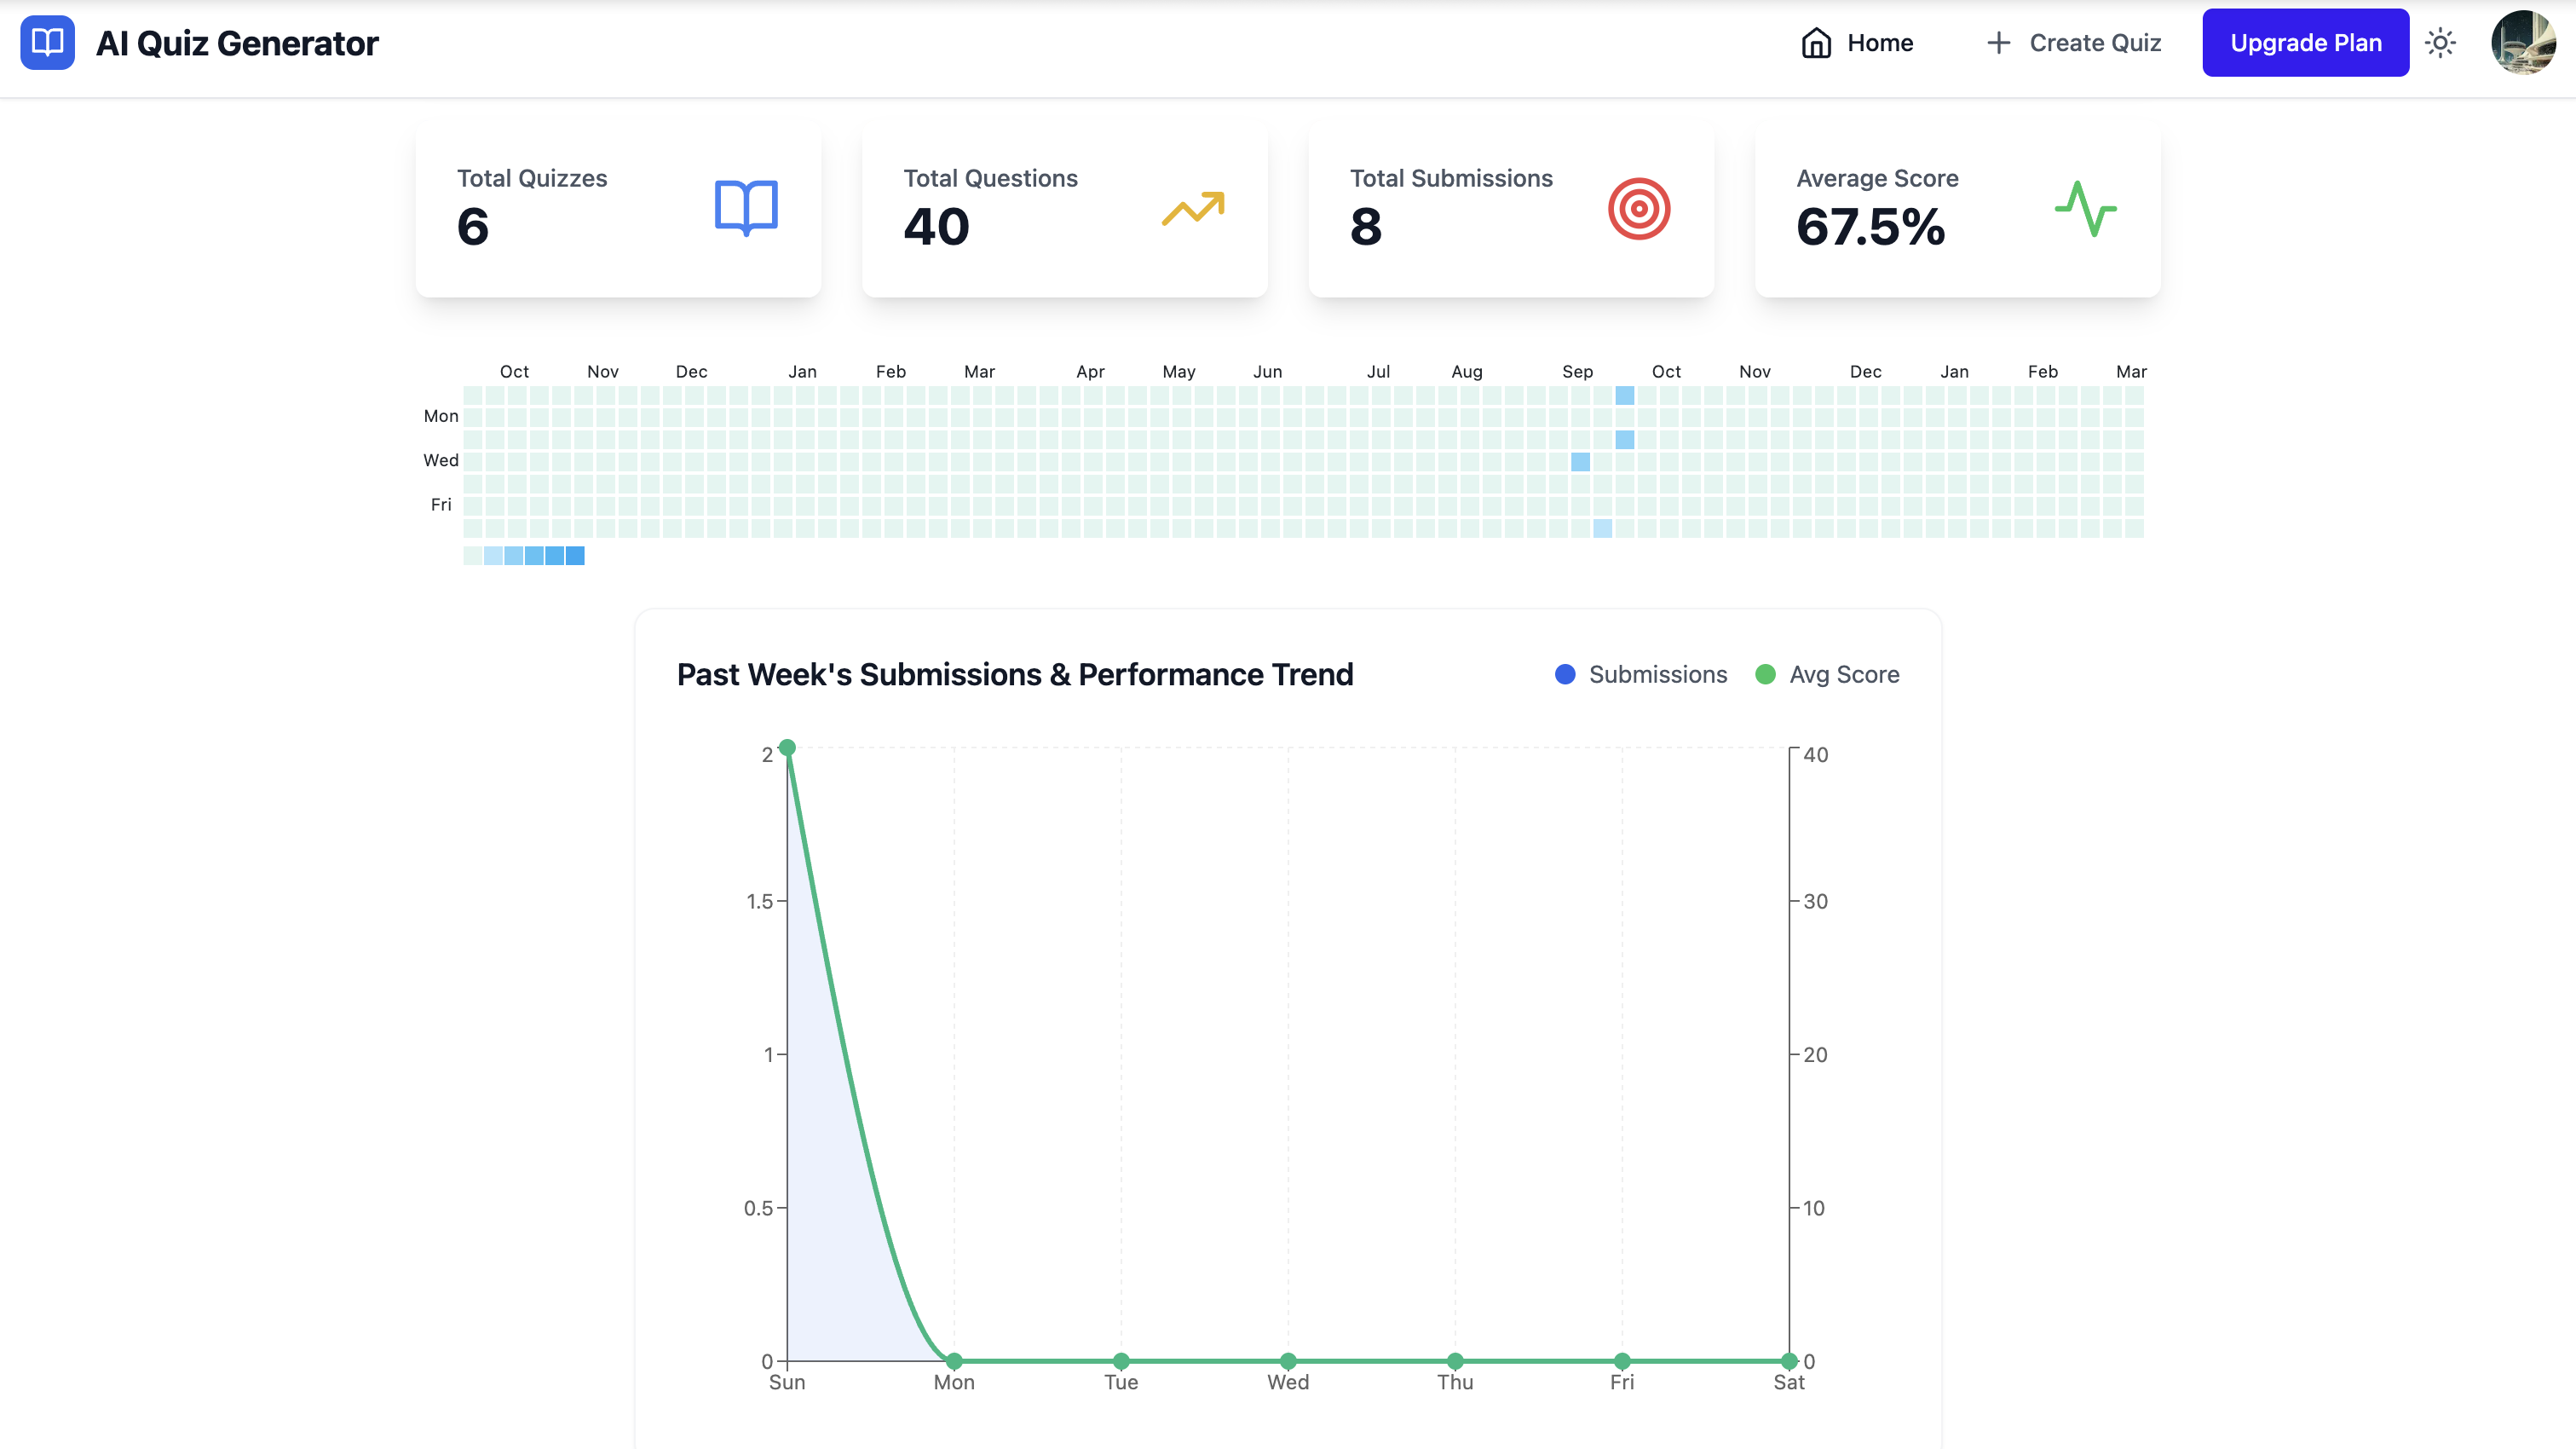The width and height of the screenshot is (2576, 1449).
Task: Click the AI Quiz Generator book logo
Action: click(x=47, y=42)
